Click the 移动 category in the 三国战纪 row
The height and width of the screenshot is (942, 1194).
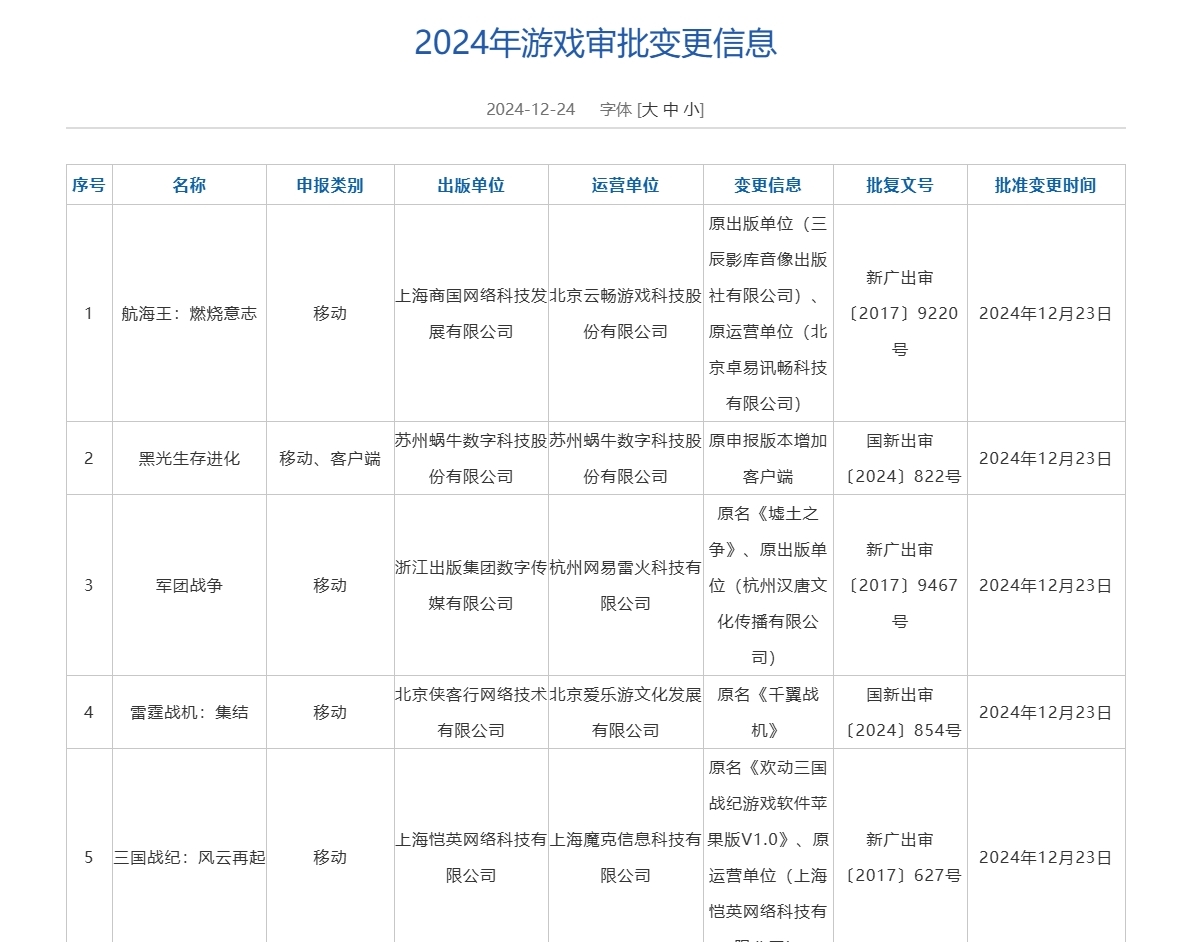[x=330, y=857]
